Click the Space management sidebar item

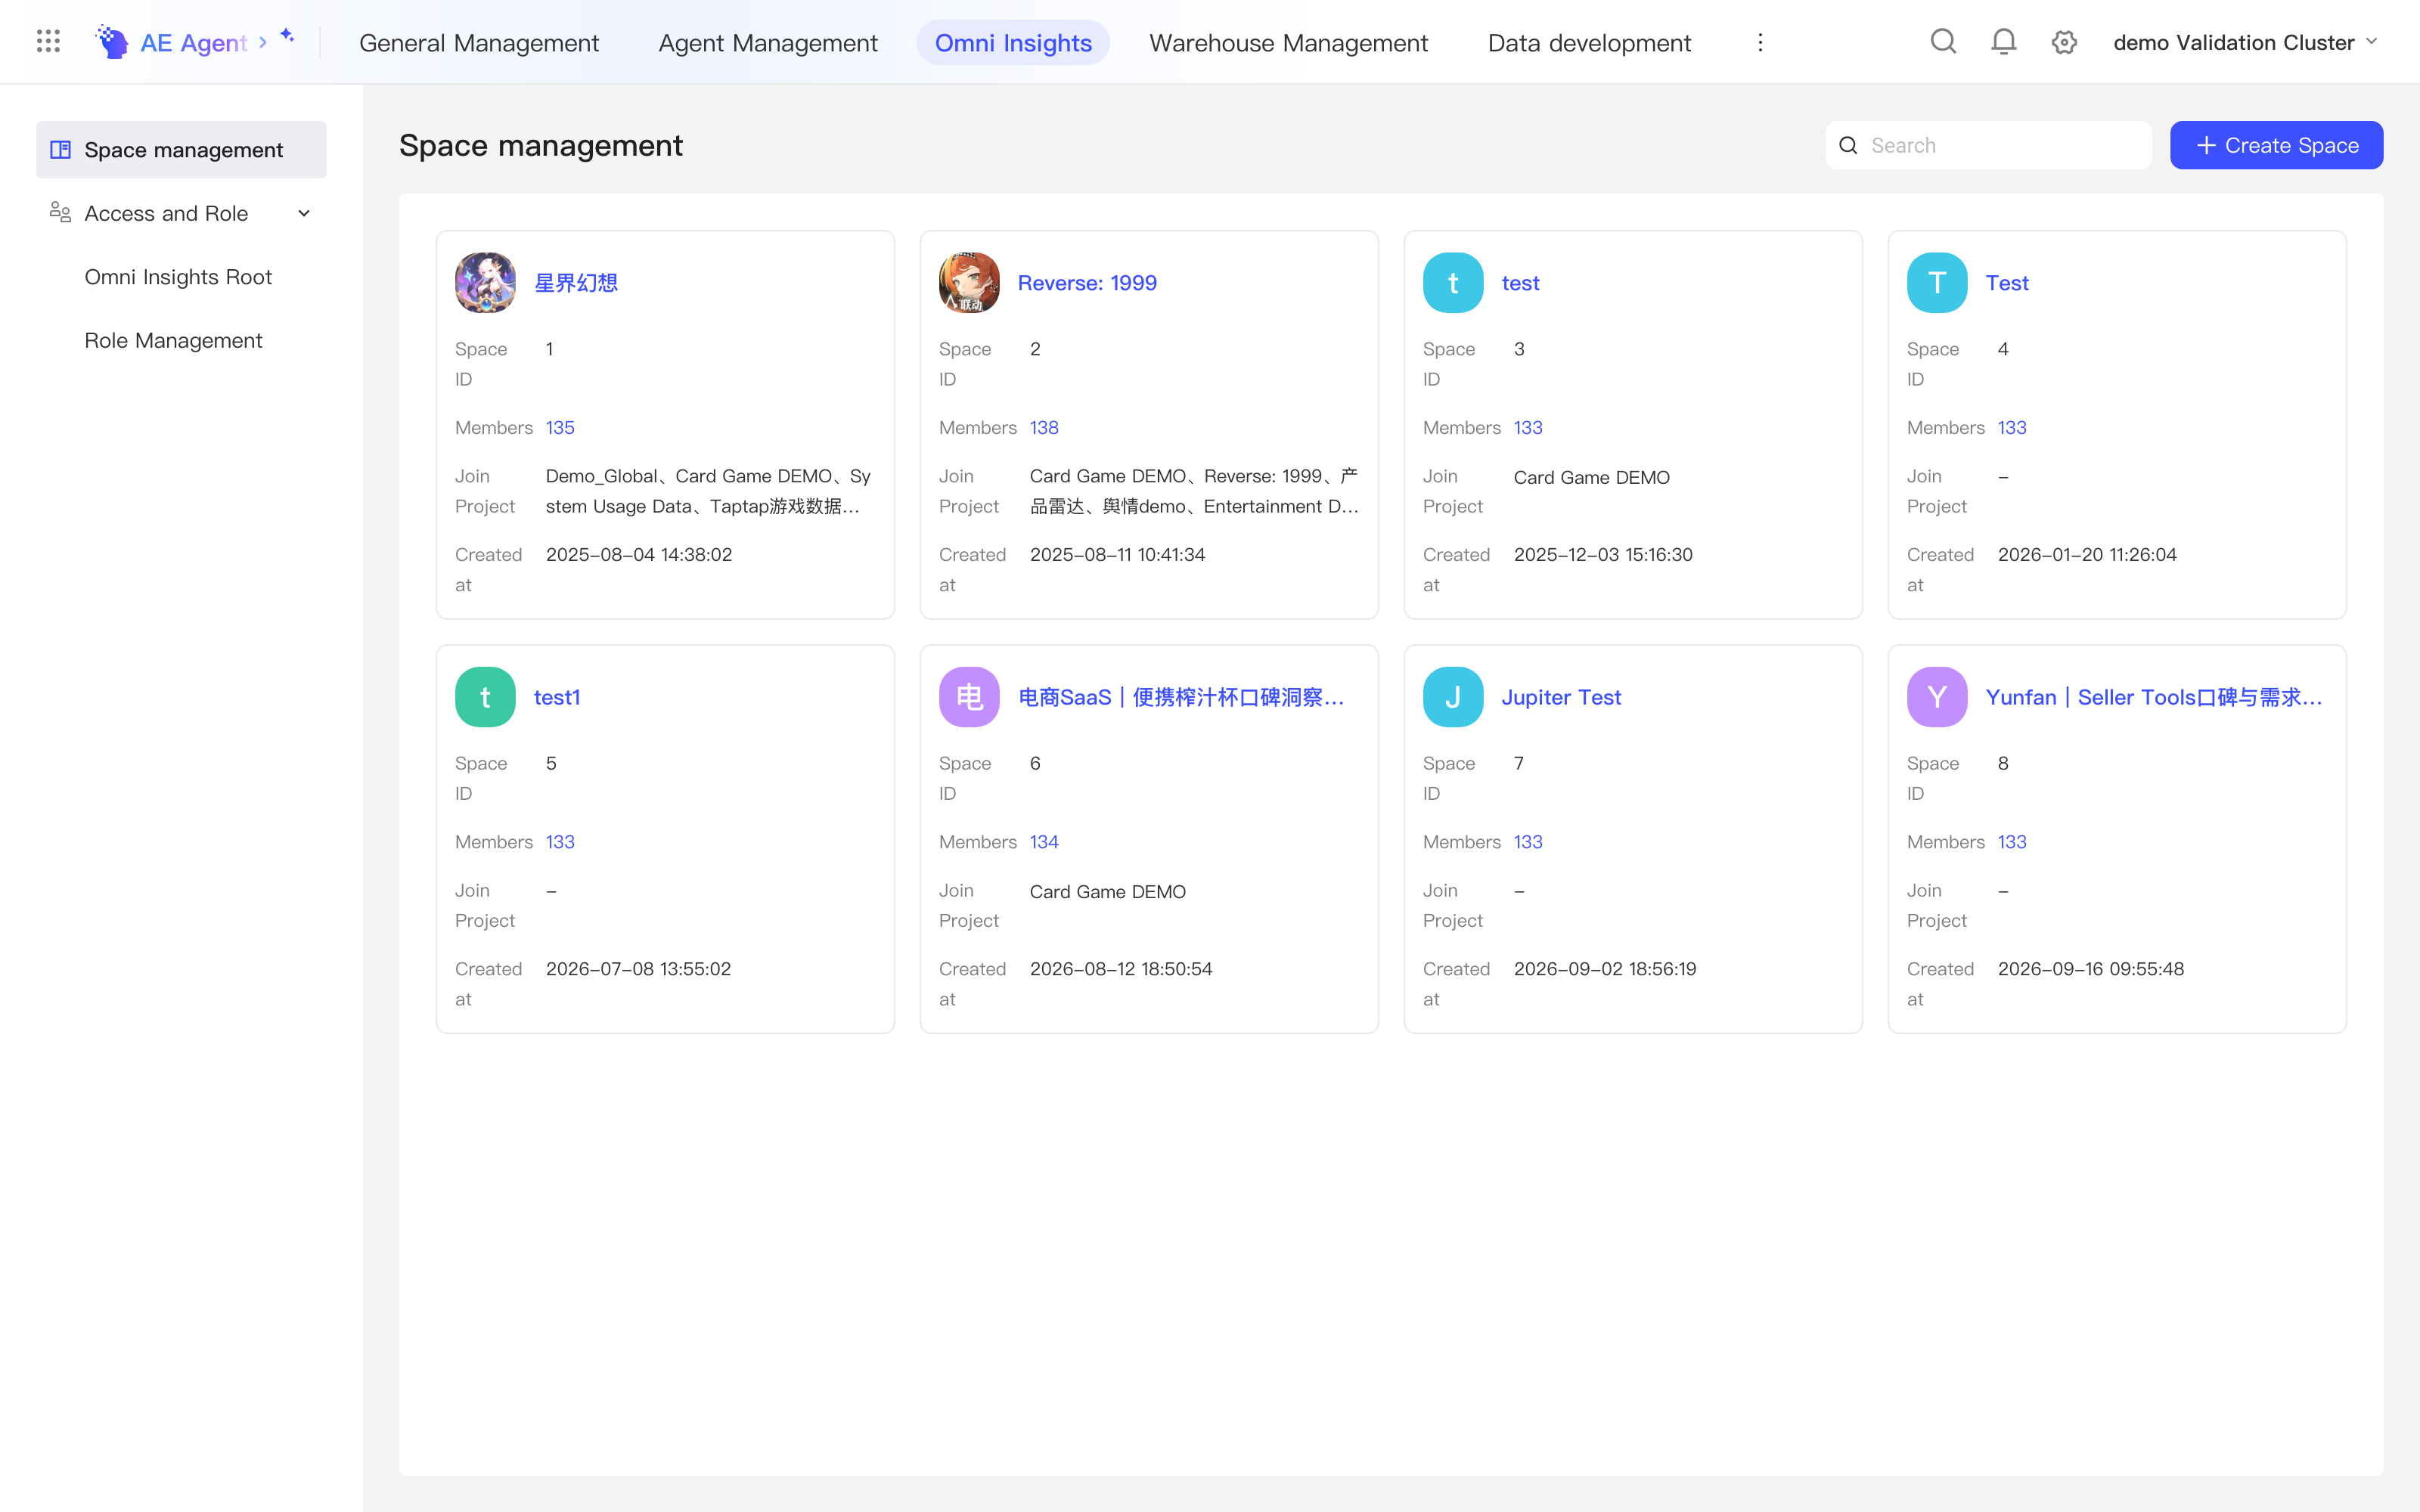181,150
